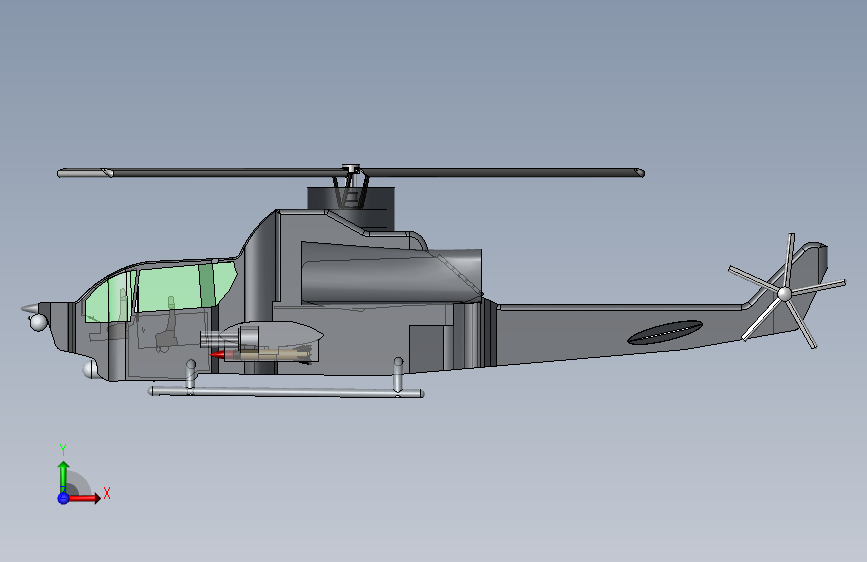Select the oval vent on the tail boom
The width and height of the screenshot is (867, 562).
click(665, 332)
